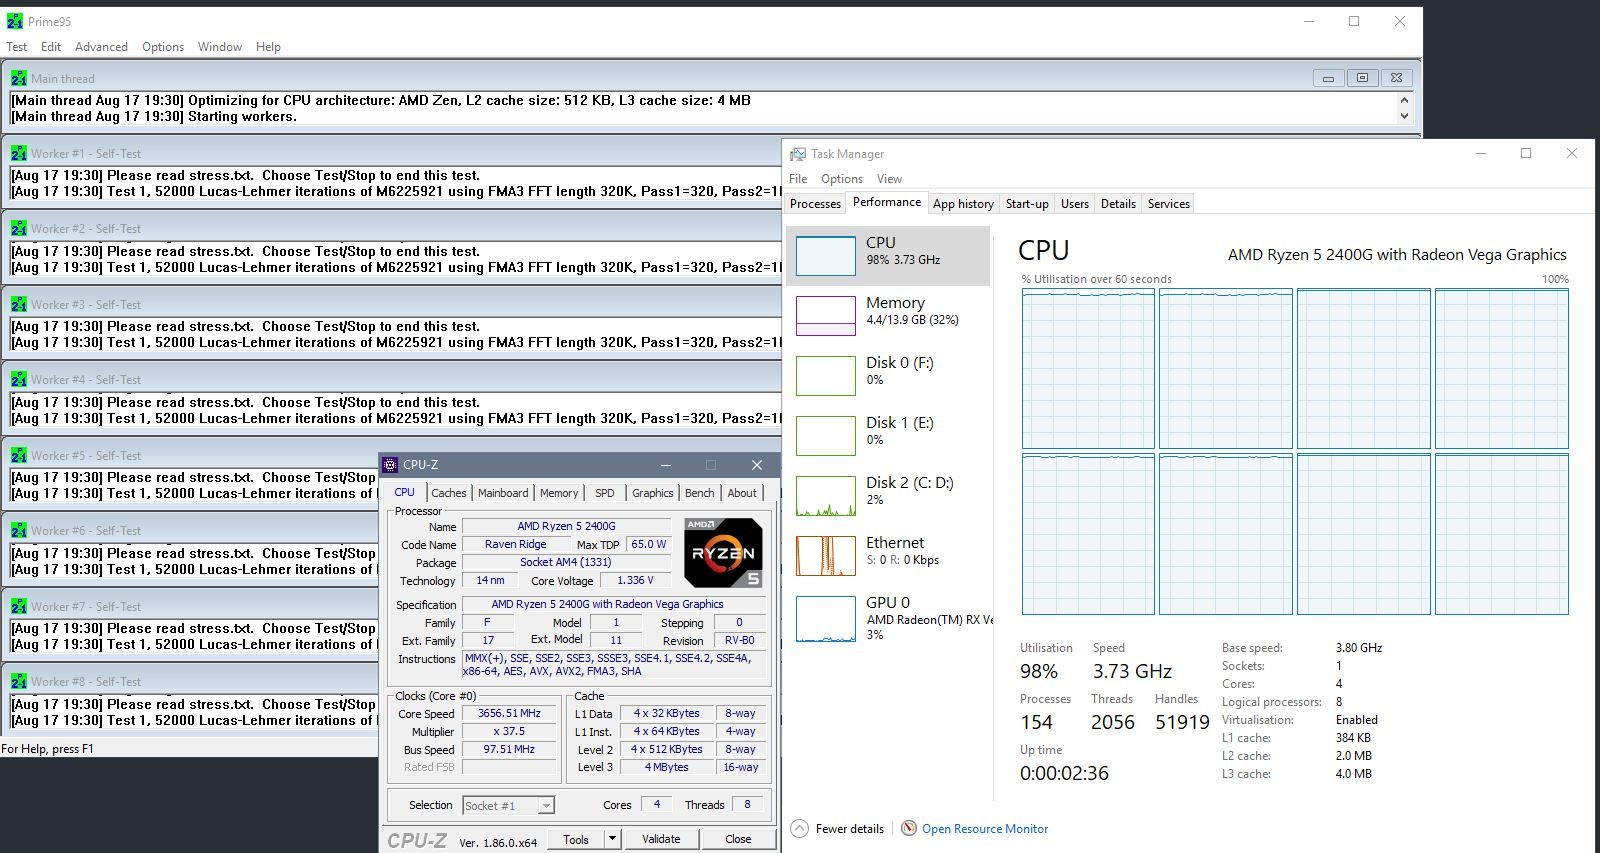Click the CPU-Z title bar icon
Image resolution: width=1600 pixels, height=853 pixels.
390,465
